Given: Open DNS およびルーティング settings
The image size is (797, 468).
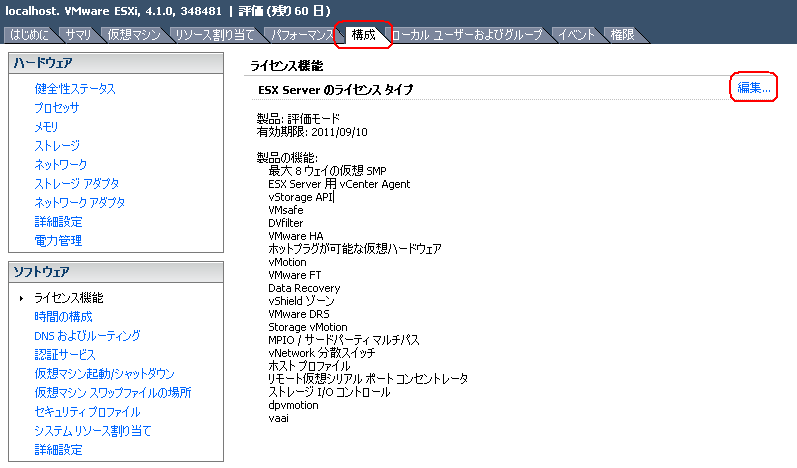Looking at the screenshot, I should pos(87,336).
